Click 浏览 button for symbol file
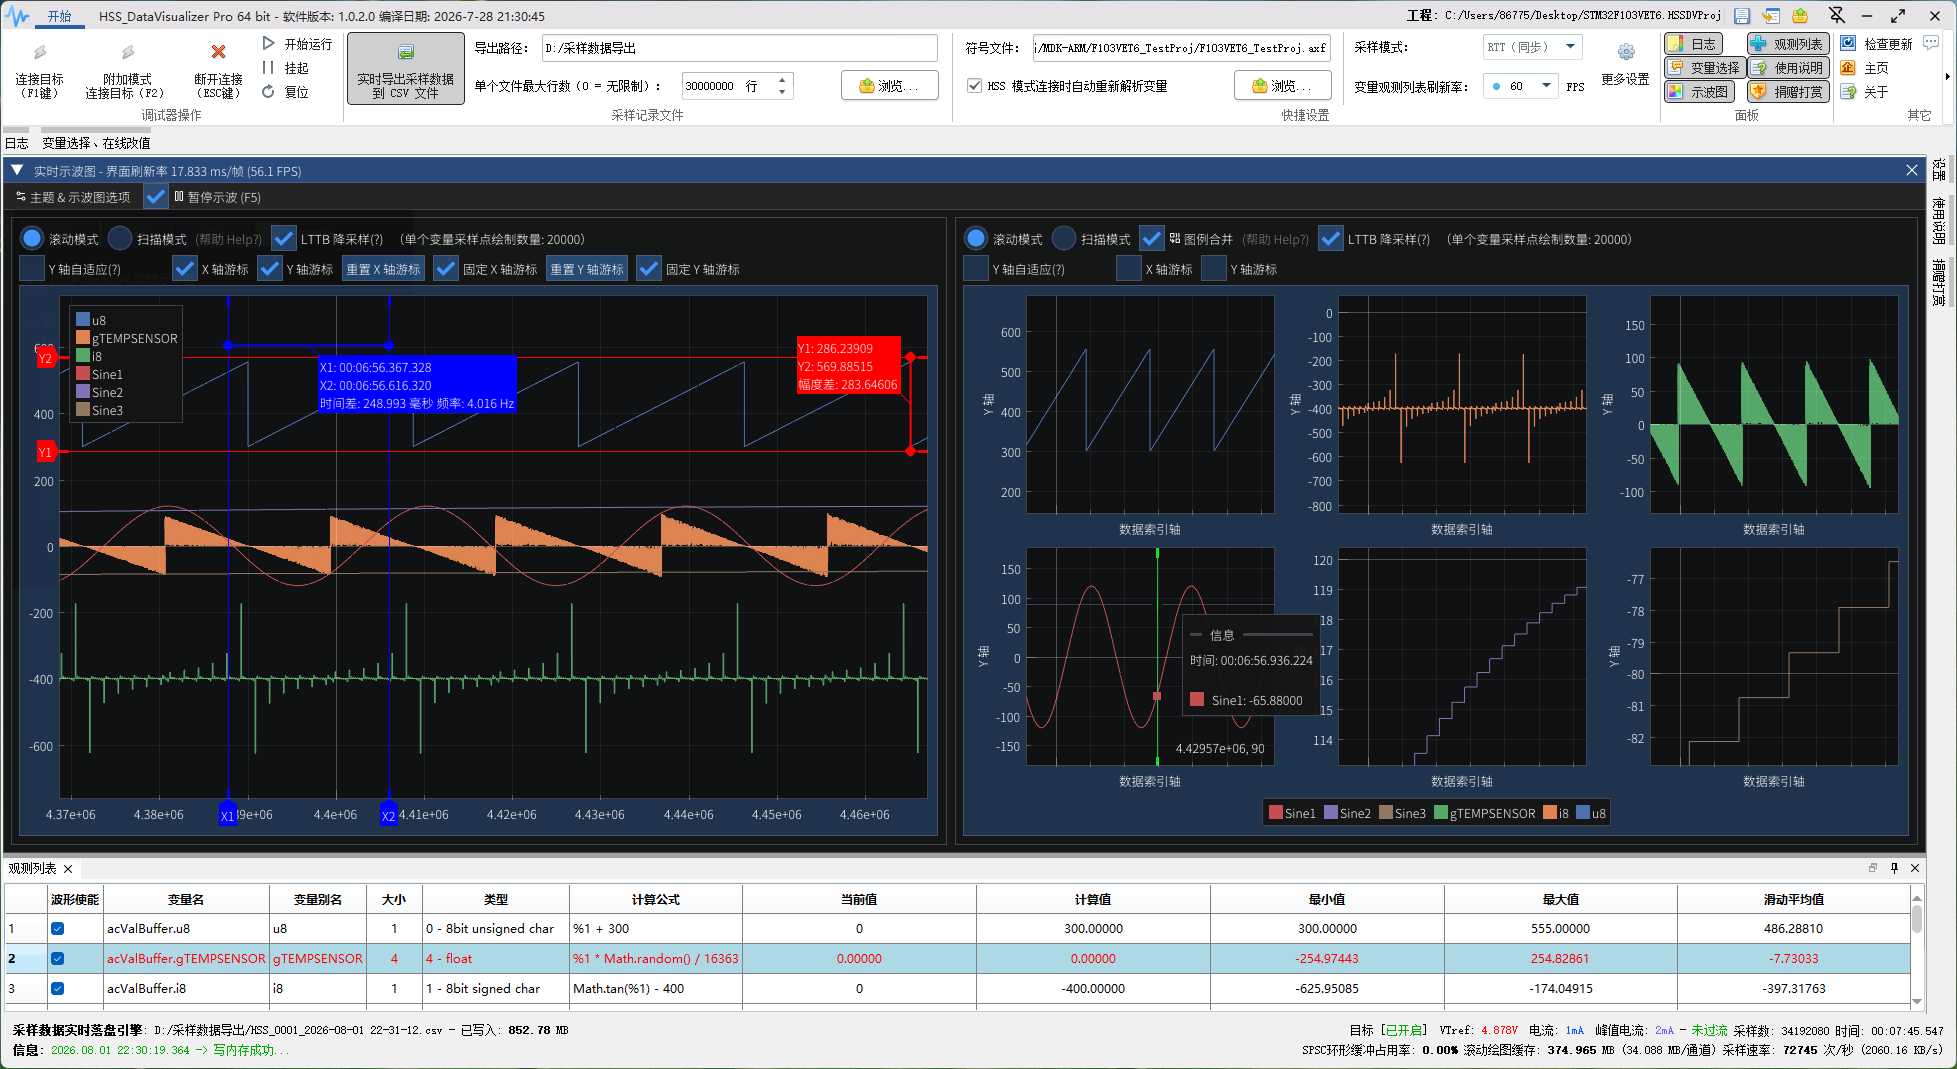Screen dimensions: 1957x1069 point(1283,86)
